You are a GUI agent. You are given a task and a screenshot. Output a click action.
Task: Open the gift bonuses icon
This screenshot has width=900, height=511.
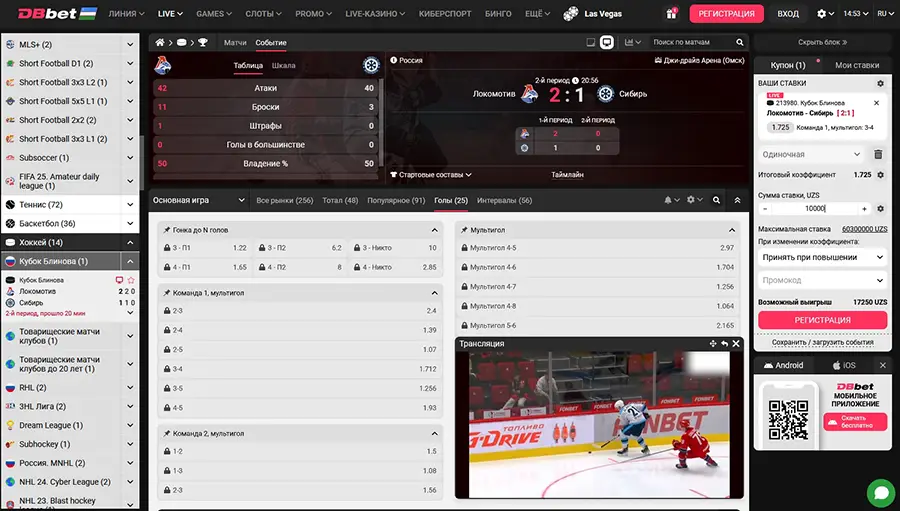click(671, 14)
